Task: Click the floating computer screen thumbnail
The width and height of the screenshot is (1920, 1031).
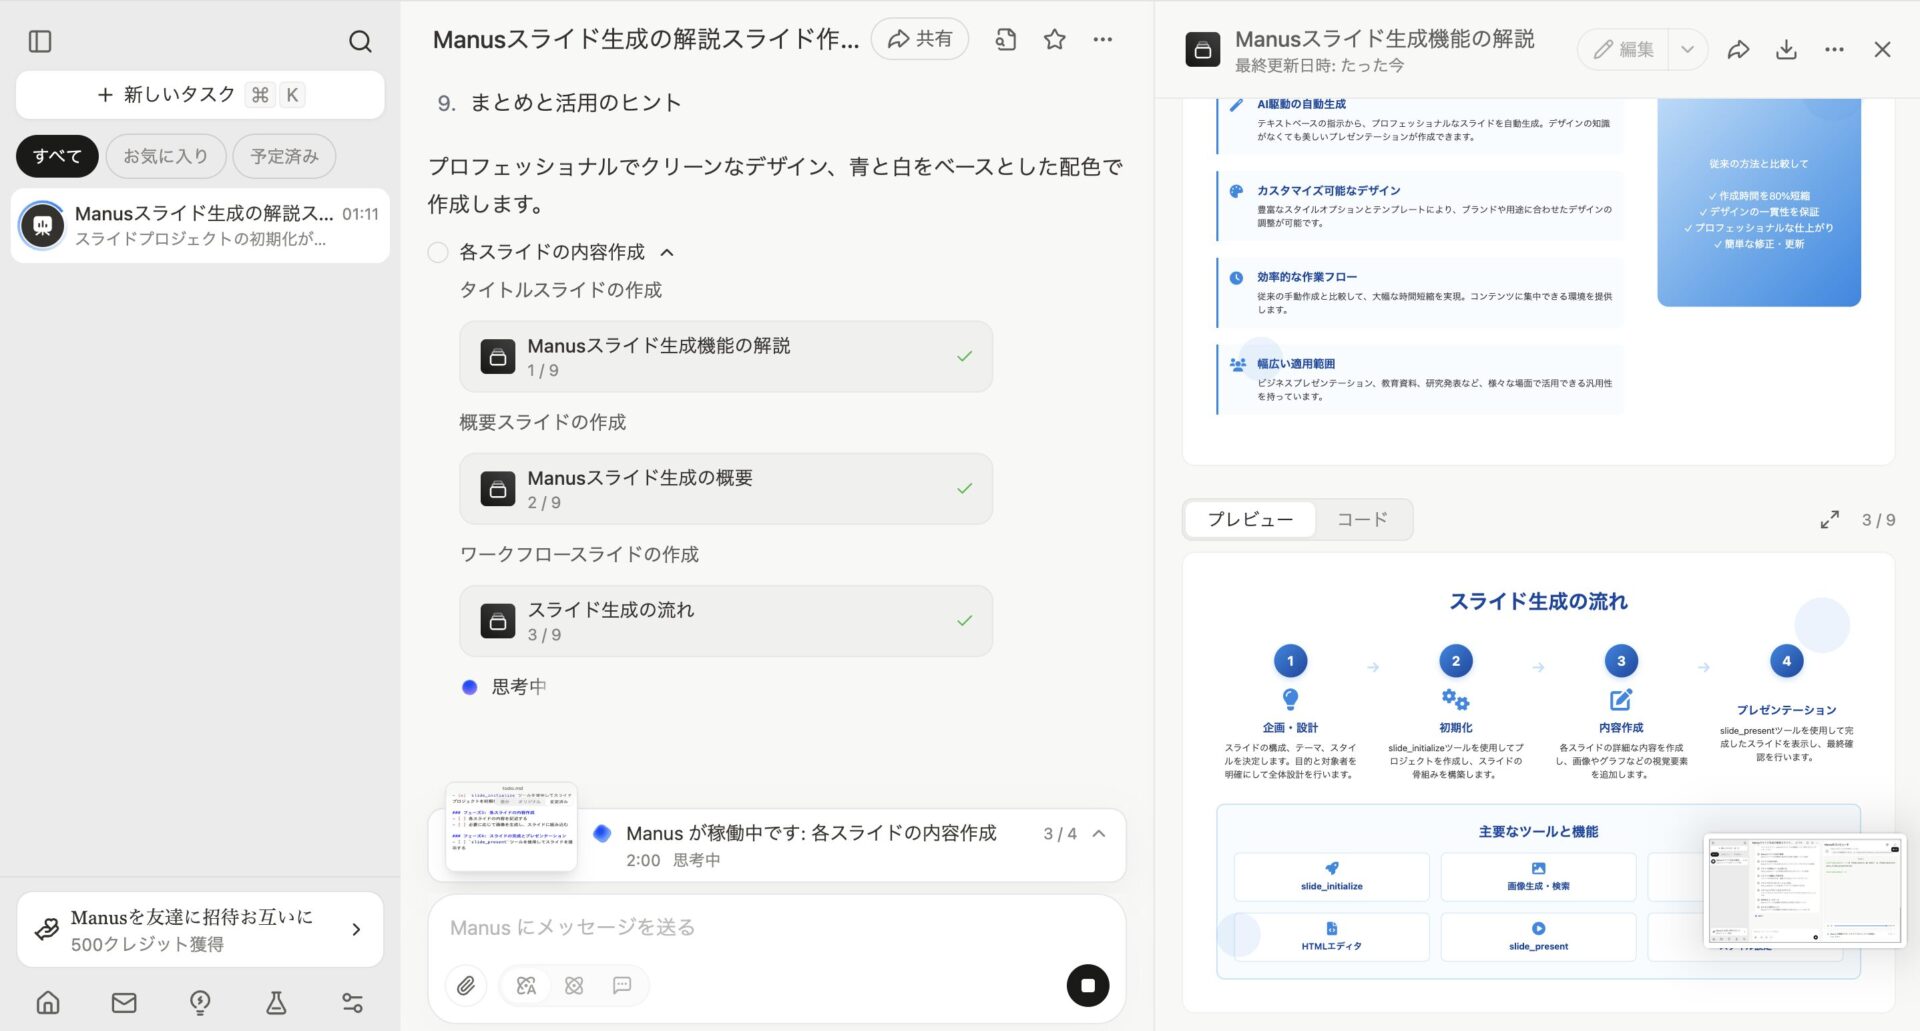Action: 1804,890
